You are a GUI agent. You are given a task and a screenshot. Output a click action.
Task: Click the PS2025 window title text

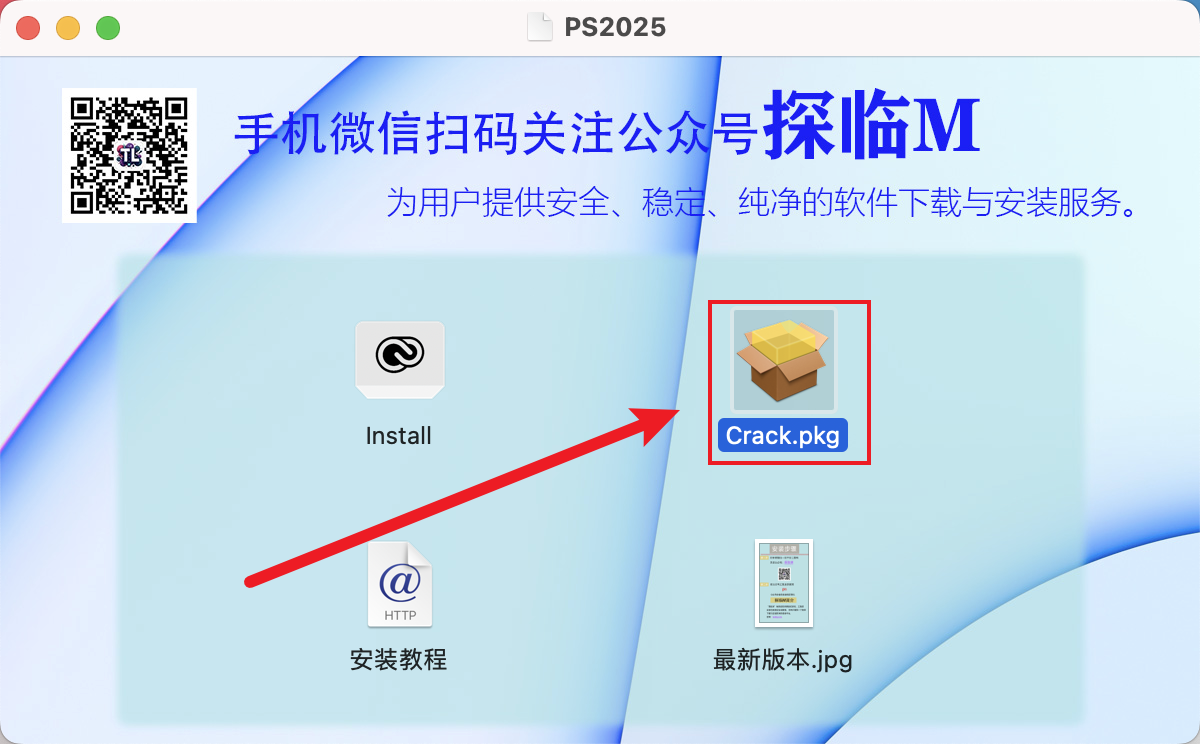tap(614, 27)
